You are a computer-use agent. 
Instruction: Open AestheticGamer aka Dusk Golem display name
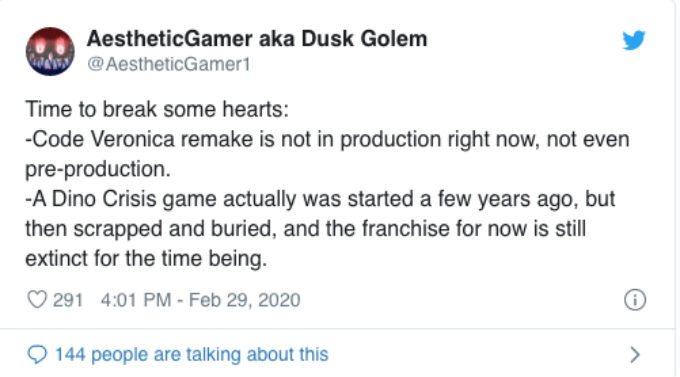[257, 39]
